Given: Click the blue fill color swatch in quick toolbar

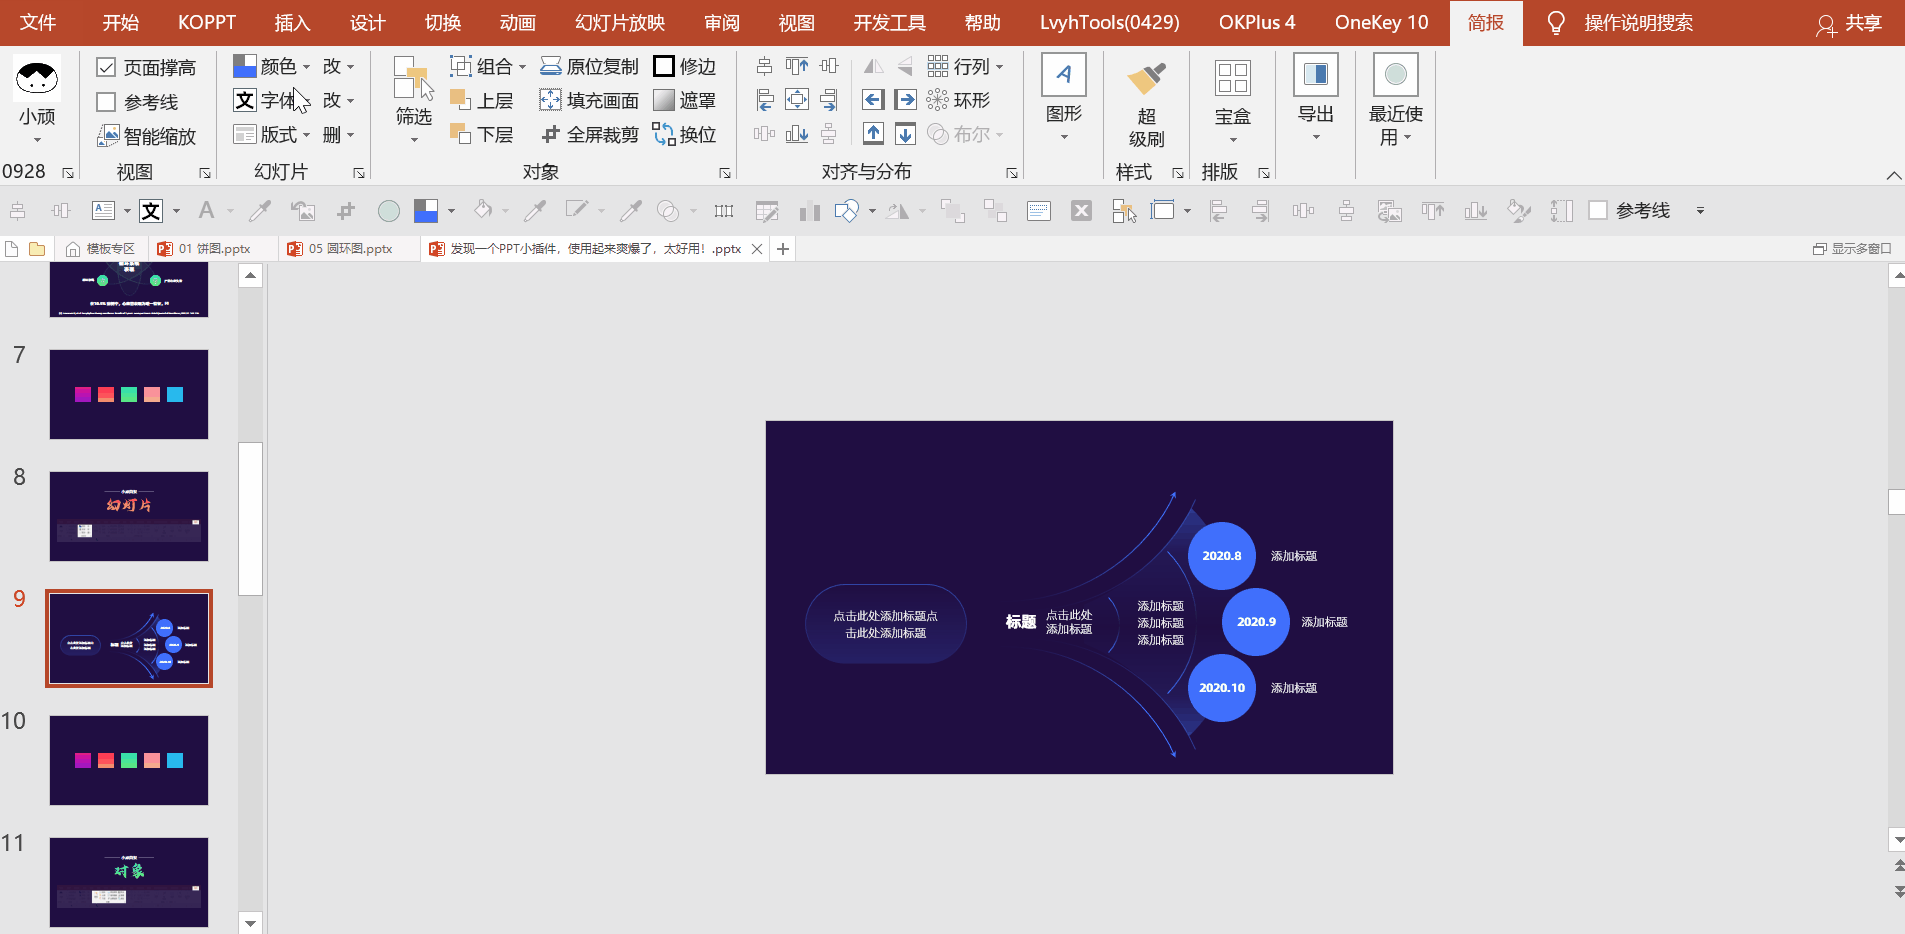Looking at the screenshot, I should pos(426,210).
